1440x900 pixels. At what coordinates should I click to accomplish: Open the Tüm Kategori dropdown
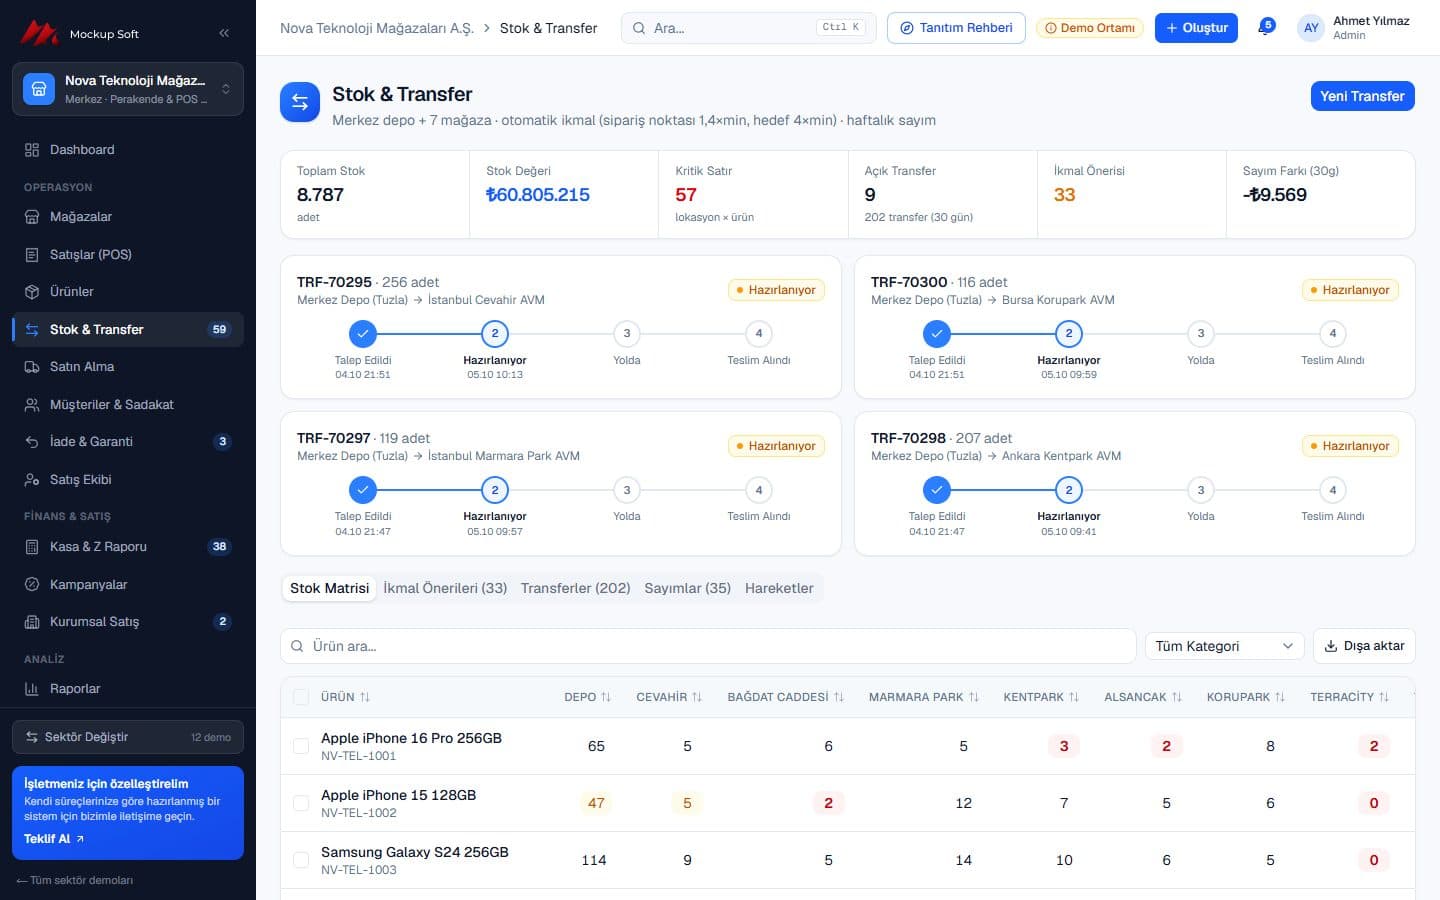click(x=1225, y=646)
